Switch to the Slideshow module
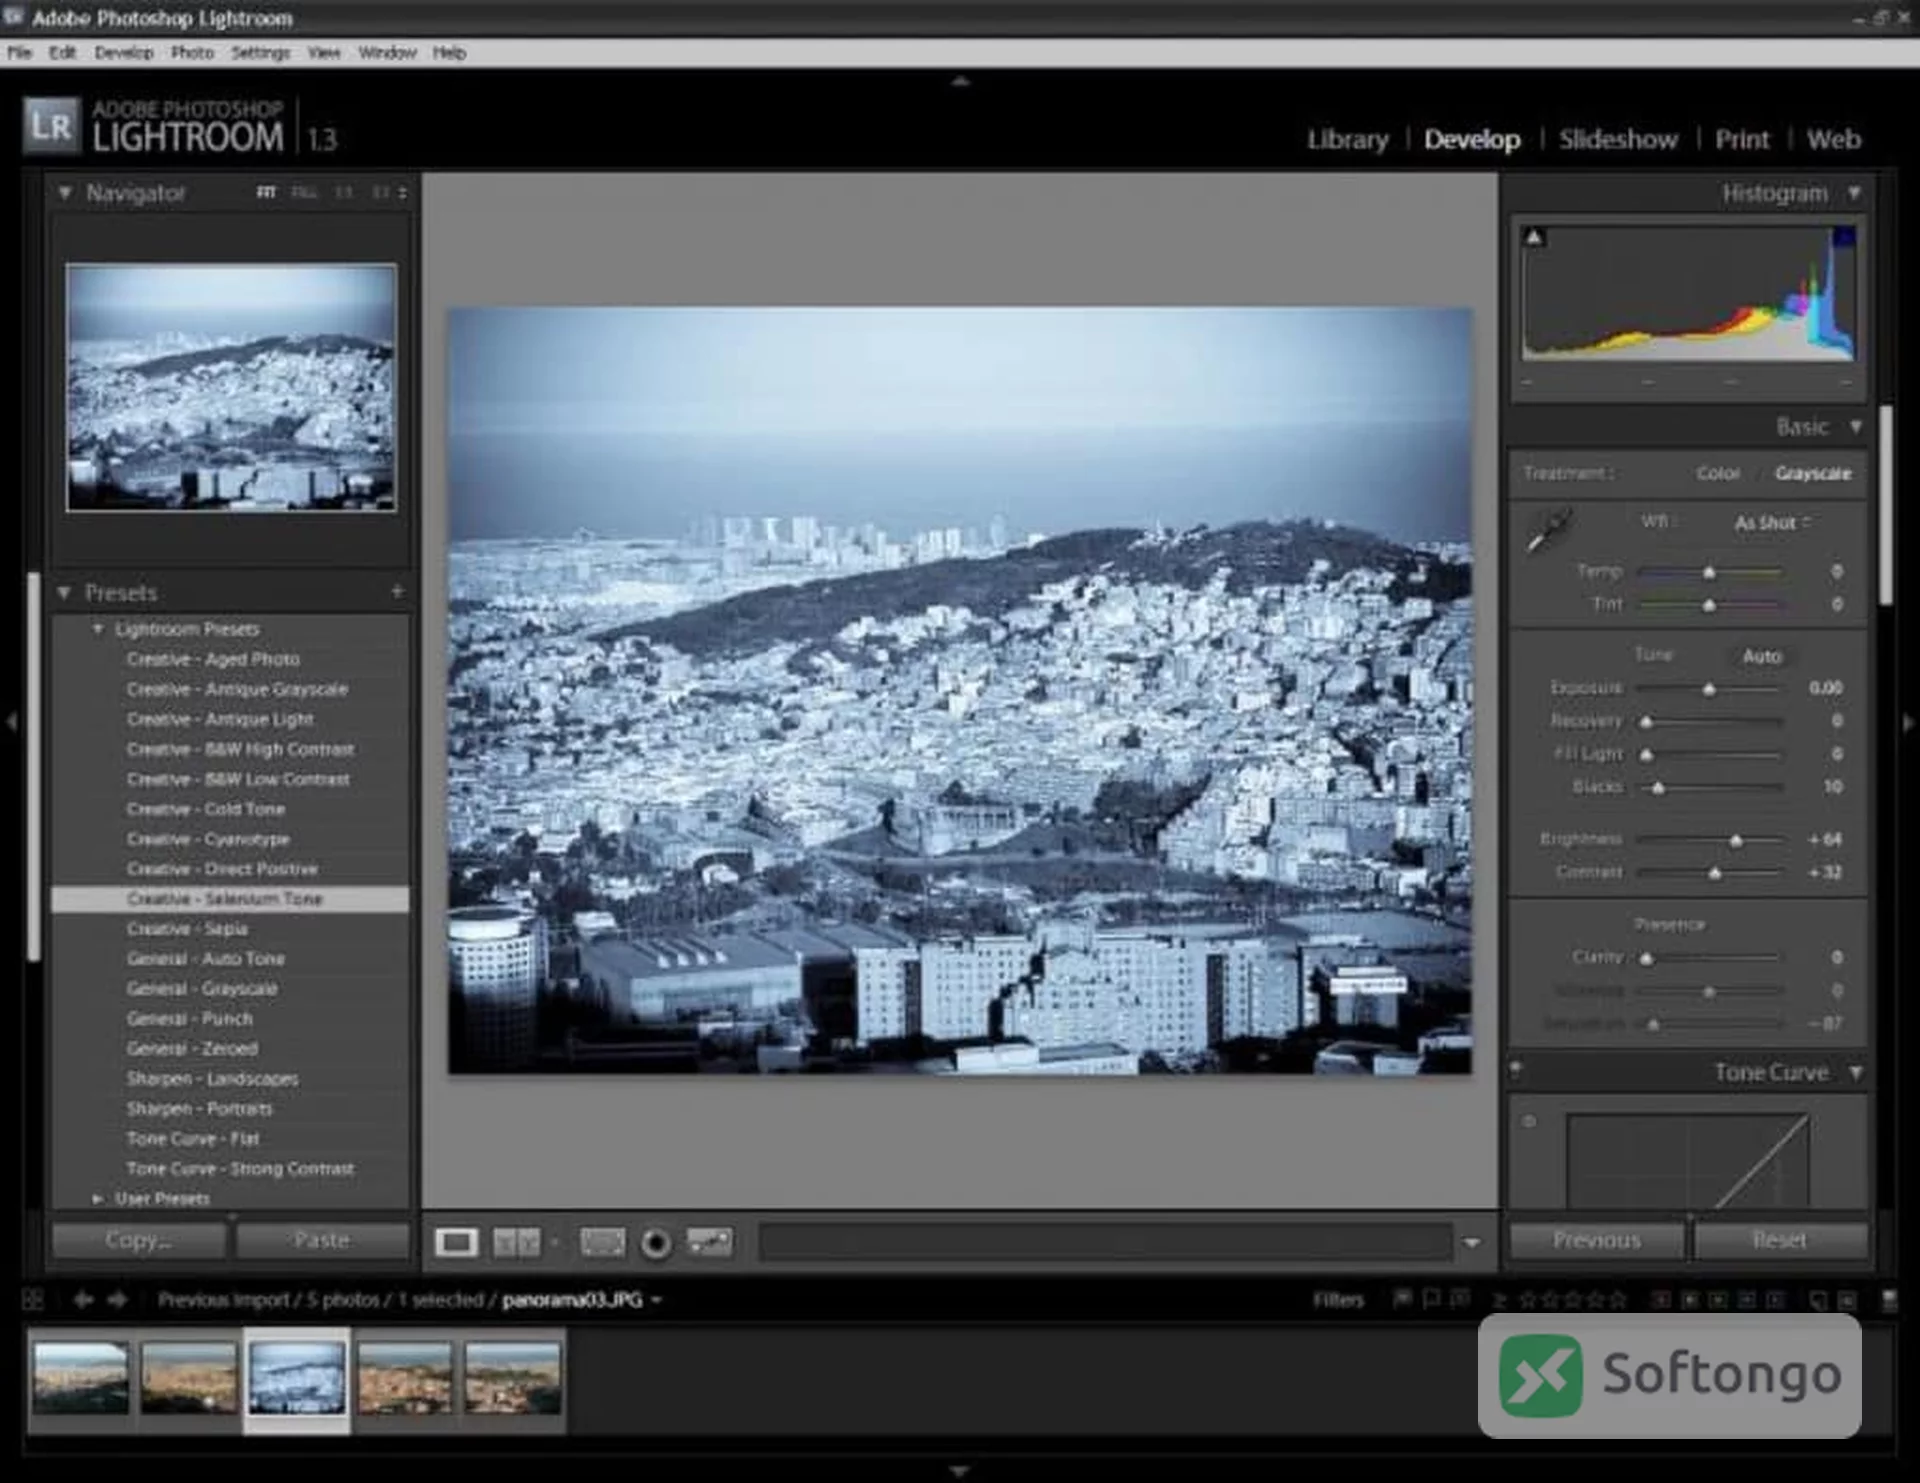Image resolution: width=1920 pixels, height=1483 pixels. [x=1618, y=139]
